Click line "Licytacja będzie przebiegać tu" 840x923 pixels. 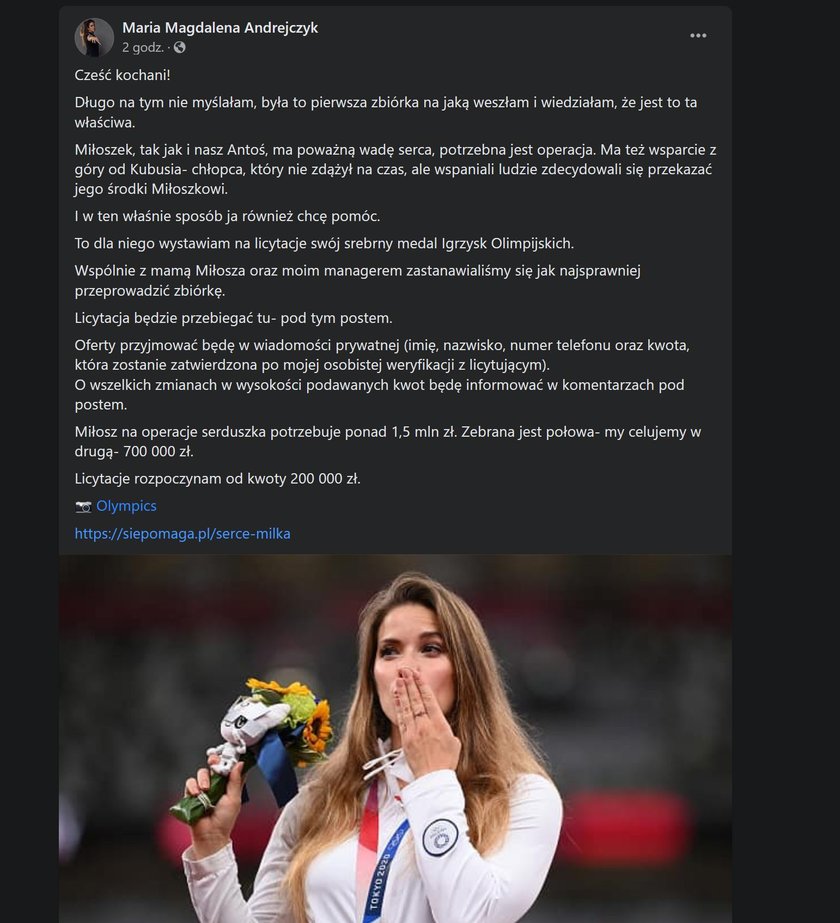pyautogui.click(x=233, y=318)
